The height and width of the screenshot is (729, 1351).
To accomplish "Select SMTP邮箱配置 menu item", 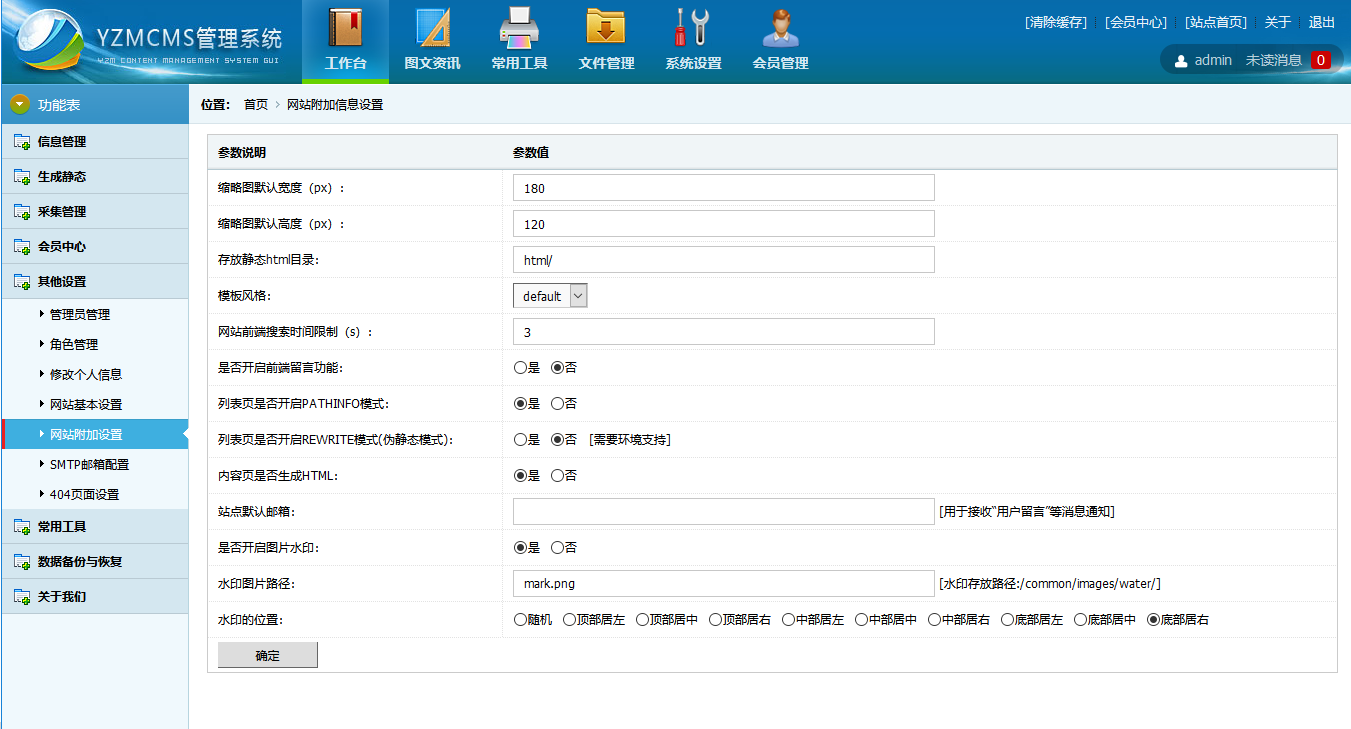I will point(89,465).
